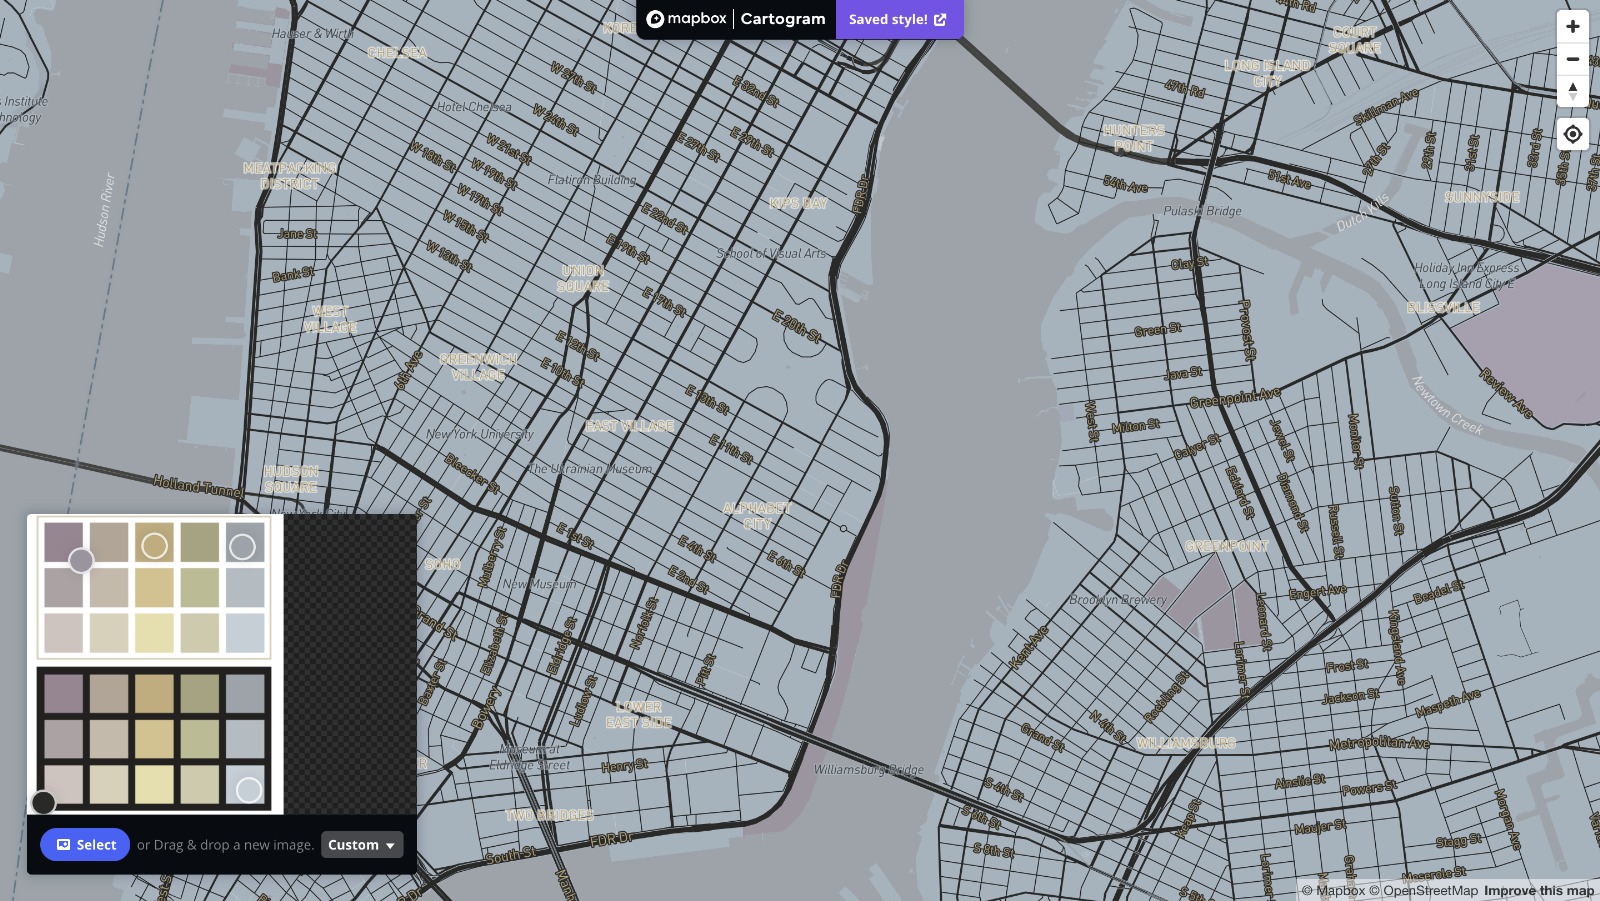Image resolution: width=1600 pixels, height=901 pixels.
Task: Click the Mapbox logo in header
Action: click(x=686, y=19)
